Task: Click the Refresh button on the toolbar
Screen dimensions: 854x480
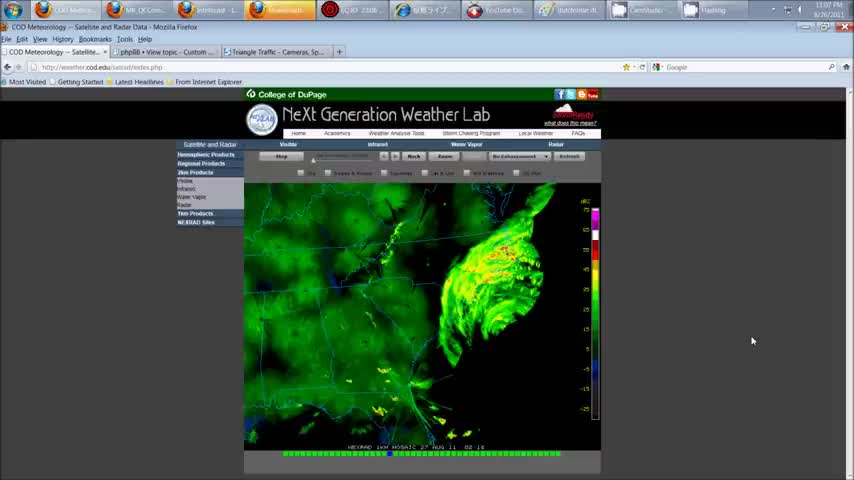Action: tap(570, 156)
